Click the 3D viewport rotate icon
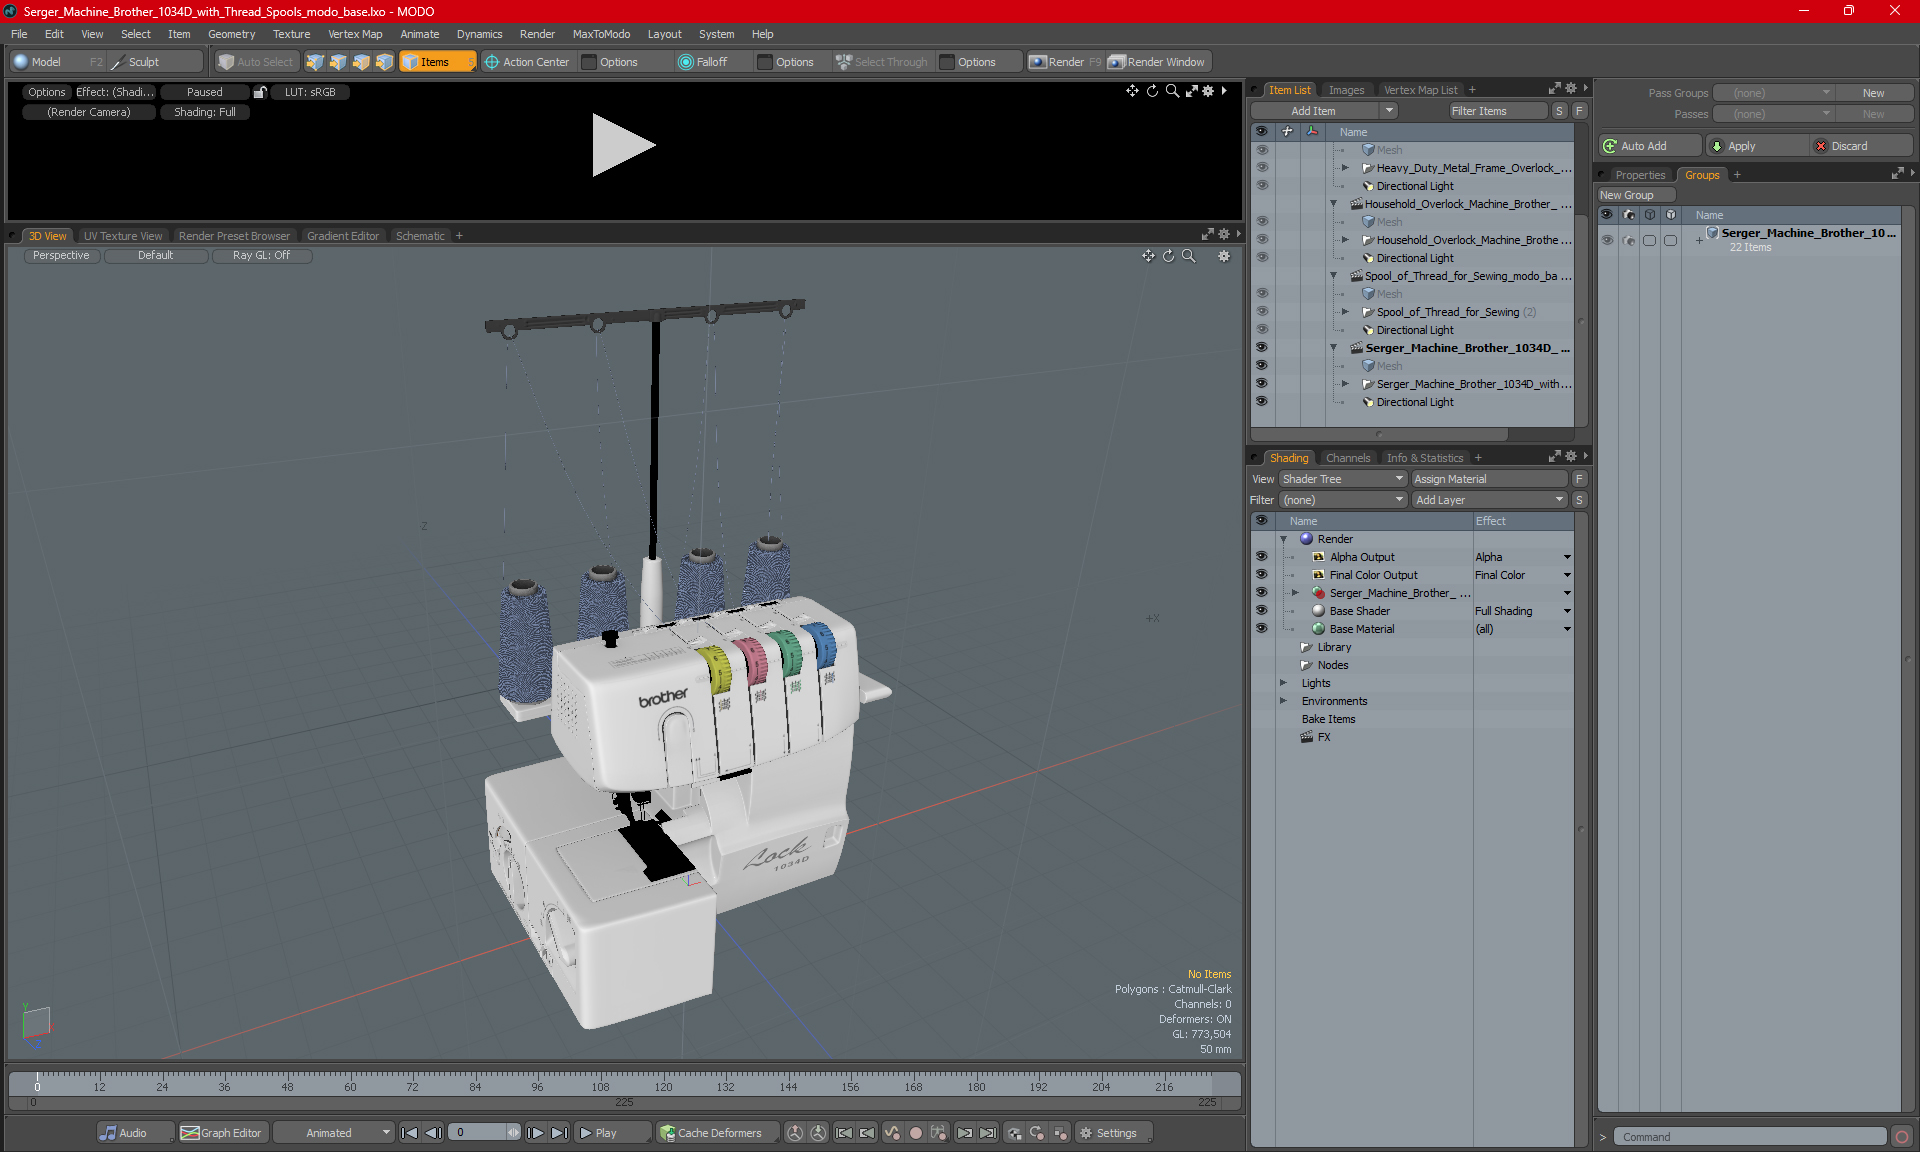The height and width of the screenshot is (1152, 1920). tap(1168, 256)
